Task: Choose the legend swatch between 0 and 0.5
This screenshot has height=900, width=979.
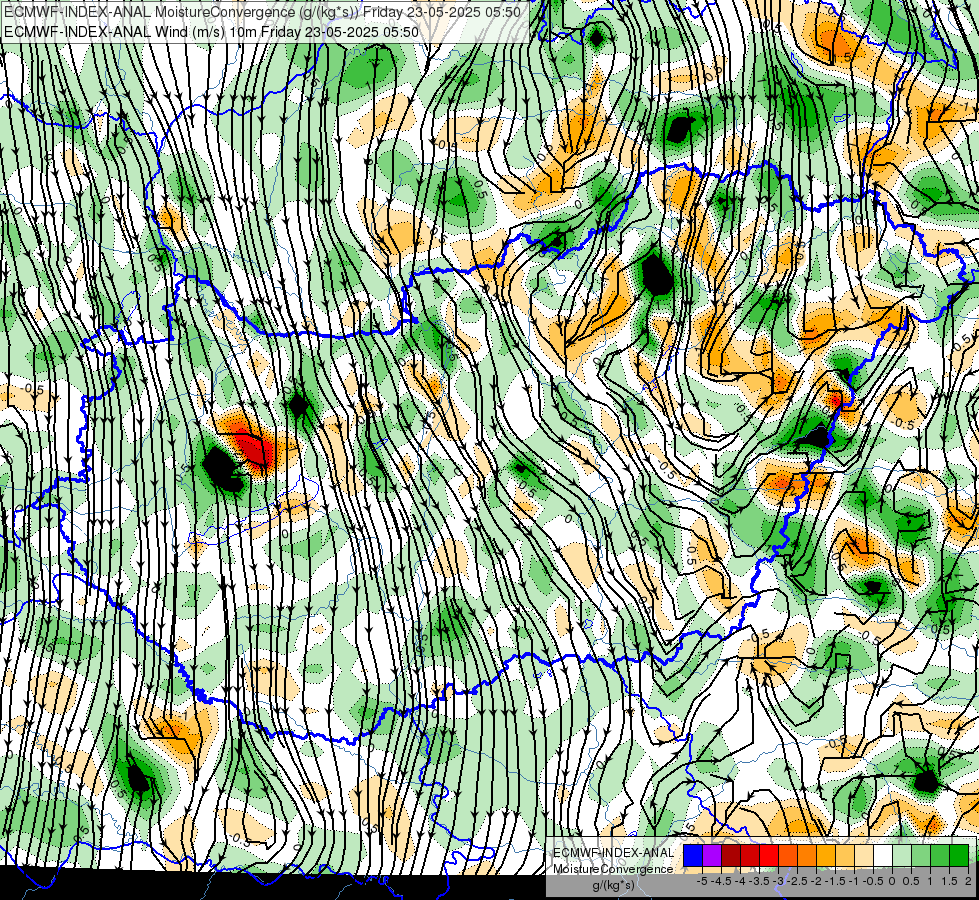Action: click(902, 856)
